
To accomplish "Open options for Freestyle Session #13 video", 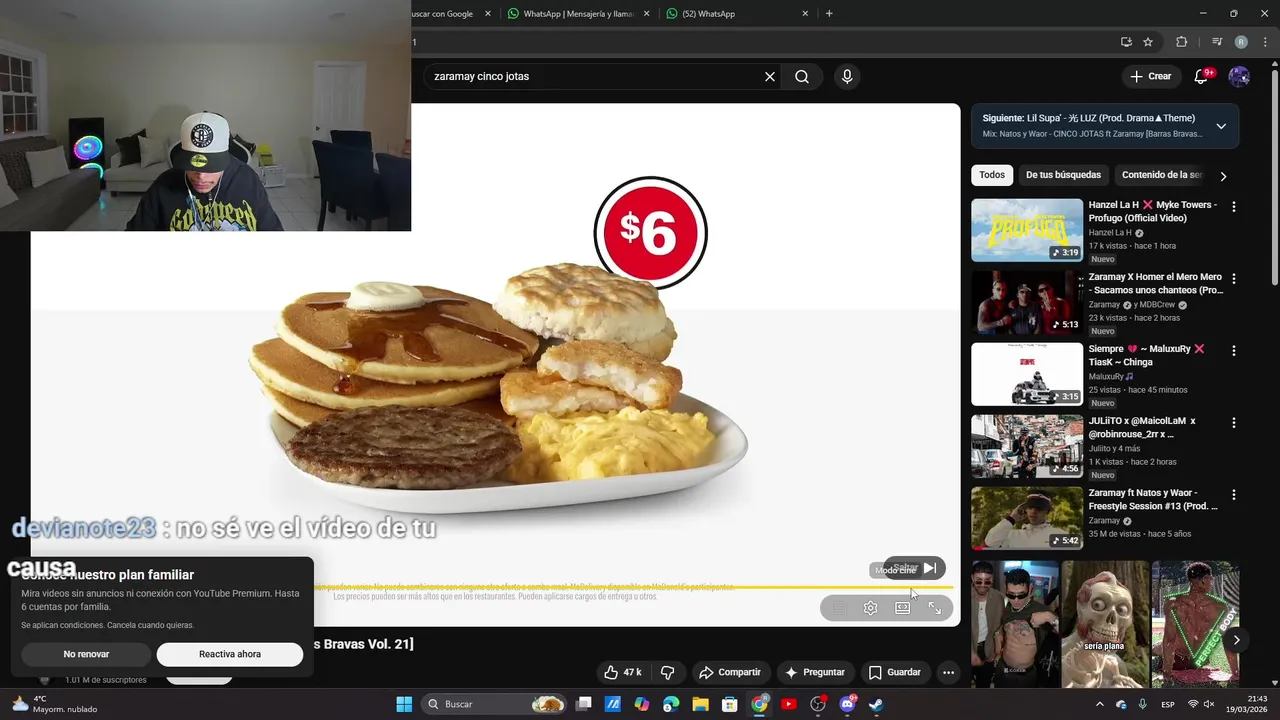I will [x=1233, y=495].
